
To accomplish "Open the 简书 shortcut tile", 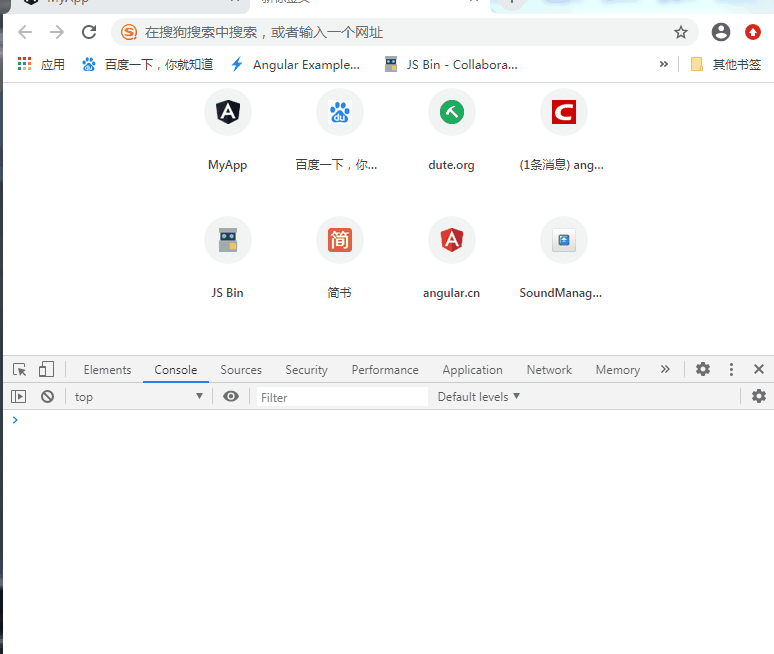I will coord(340,240).
